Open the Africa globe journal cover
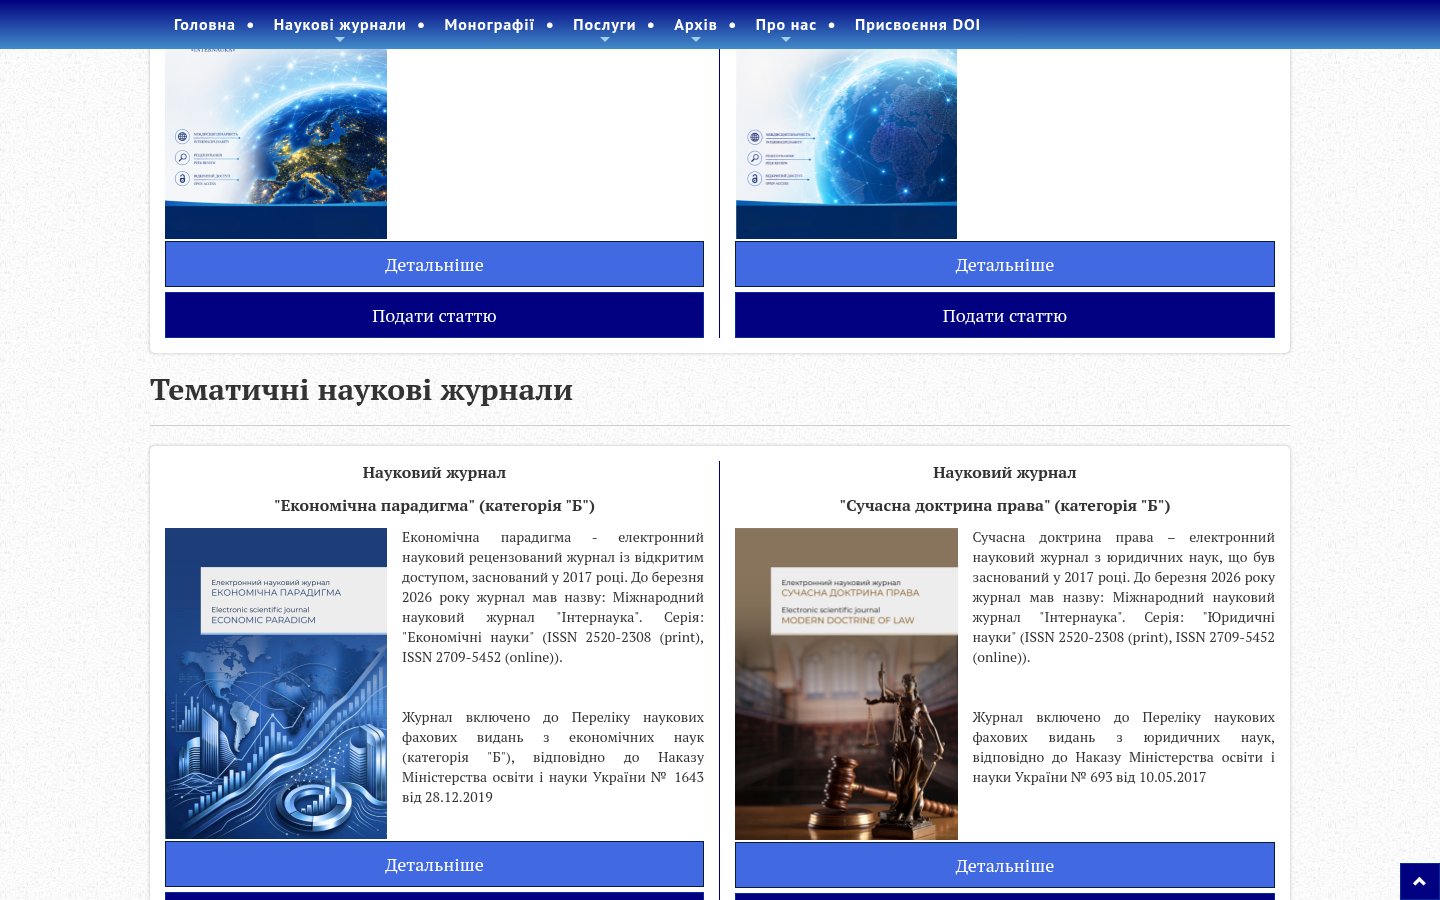This screenshot has width=1440, height=900. pos(846,143)
